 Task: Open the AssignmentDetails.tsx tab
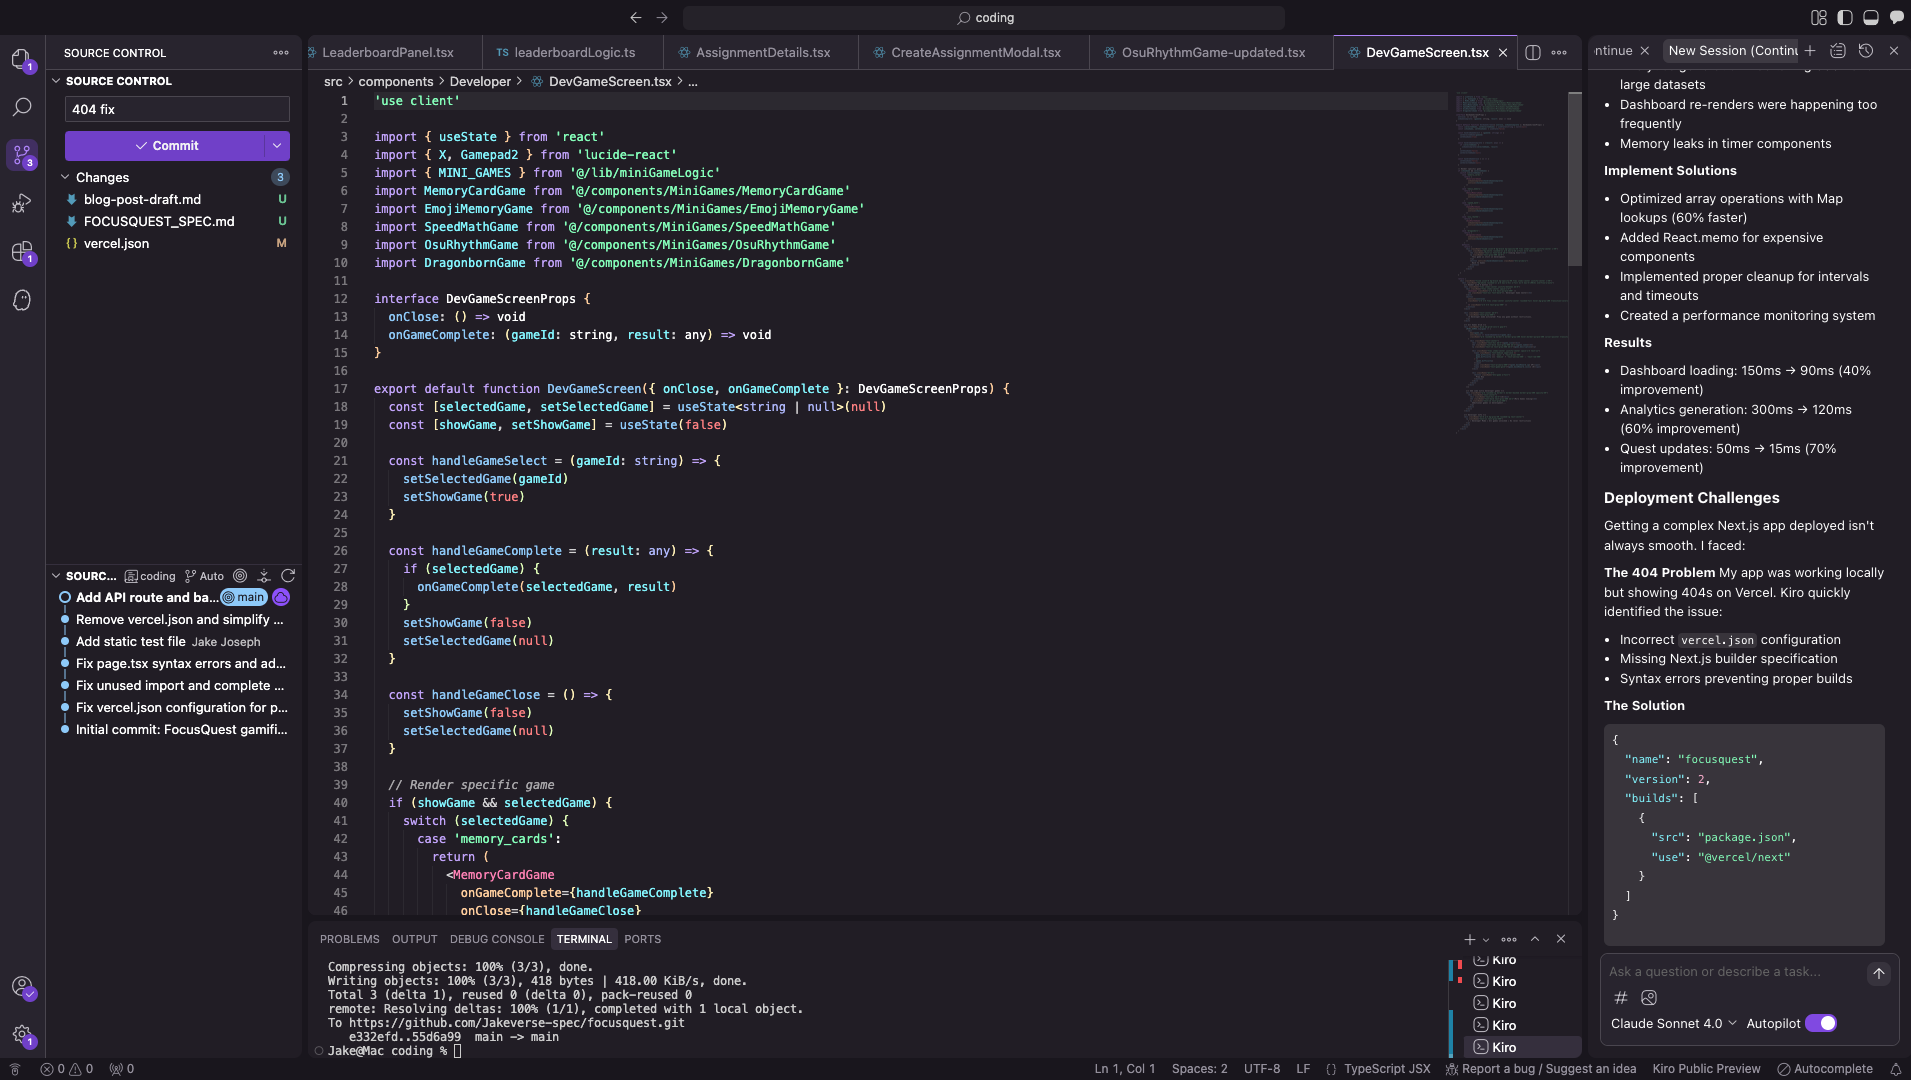762,53
